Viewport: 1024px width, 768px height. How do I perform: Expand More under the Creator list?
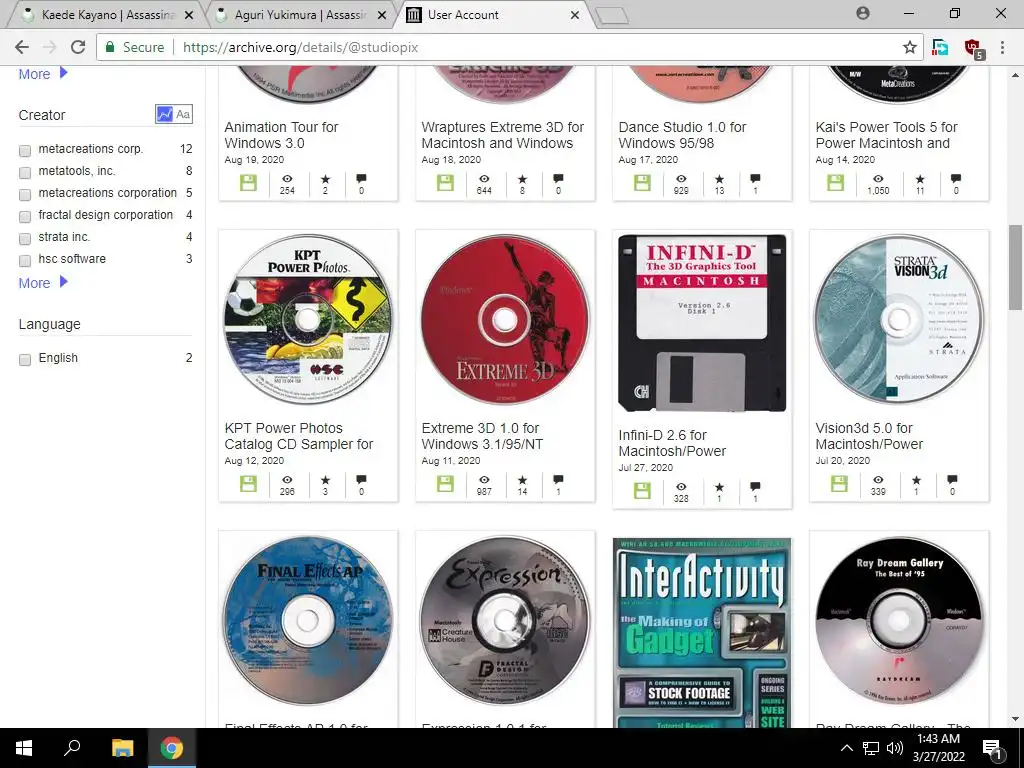(x=42, y=283)
